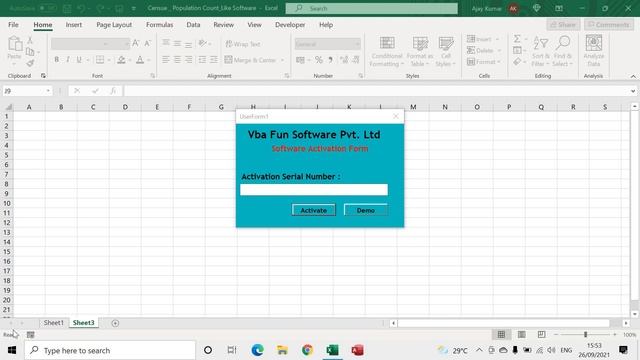The image size is (640, 360).
Task: Toggle Underline formatting
Action: tap(79, 60)
